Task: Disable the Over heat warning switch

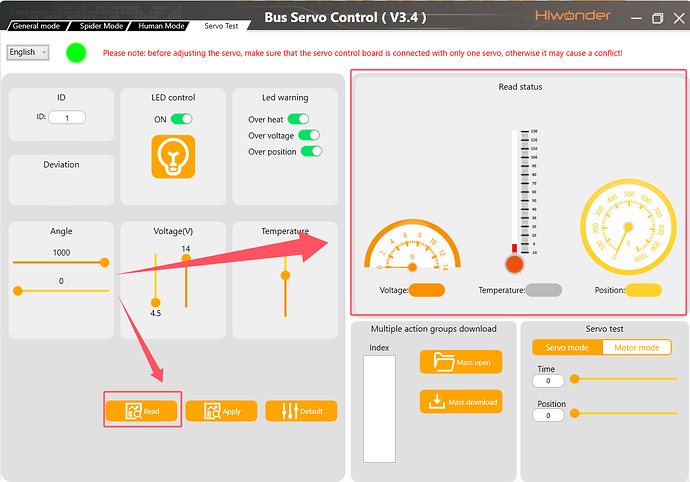Action: click(x=298, y=119)
